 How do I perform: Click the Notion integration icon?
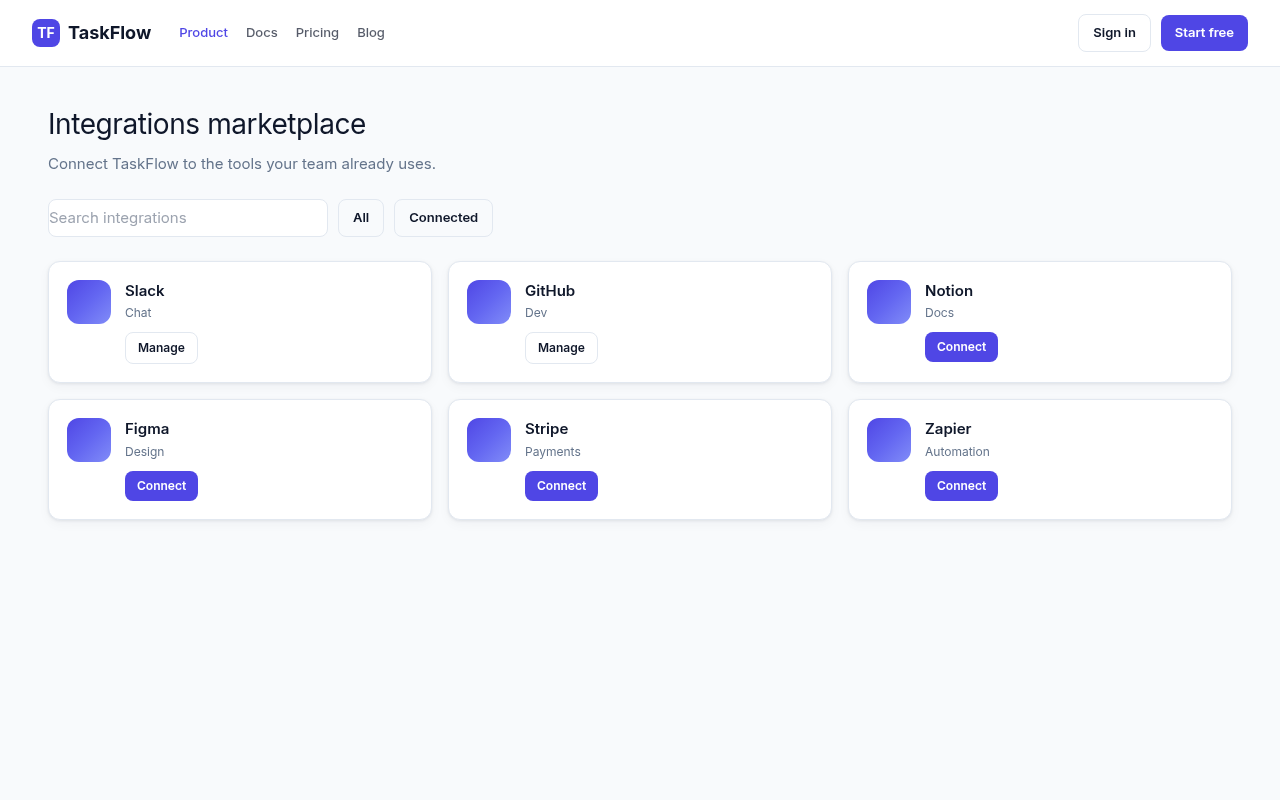(889, 302)
